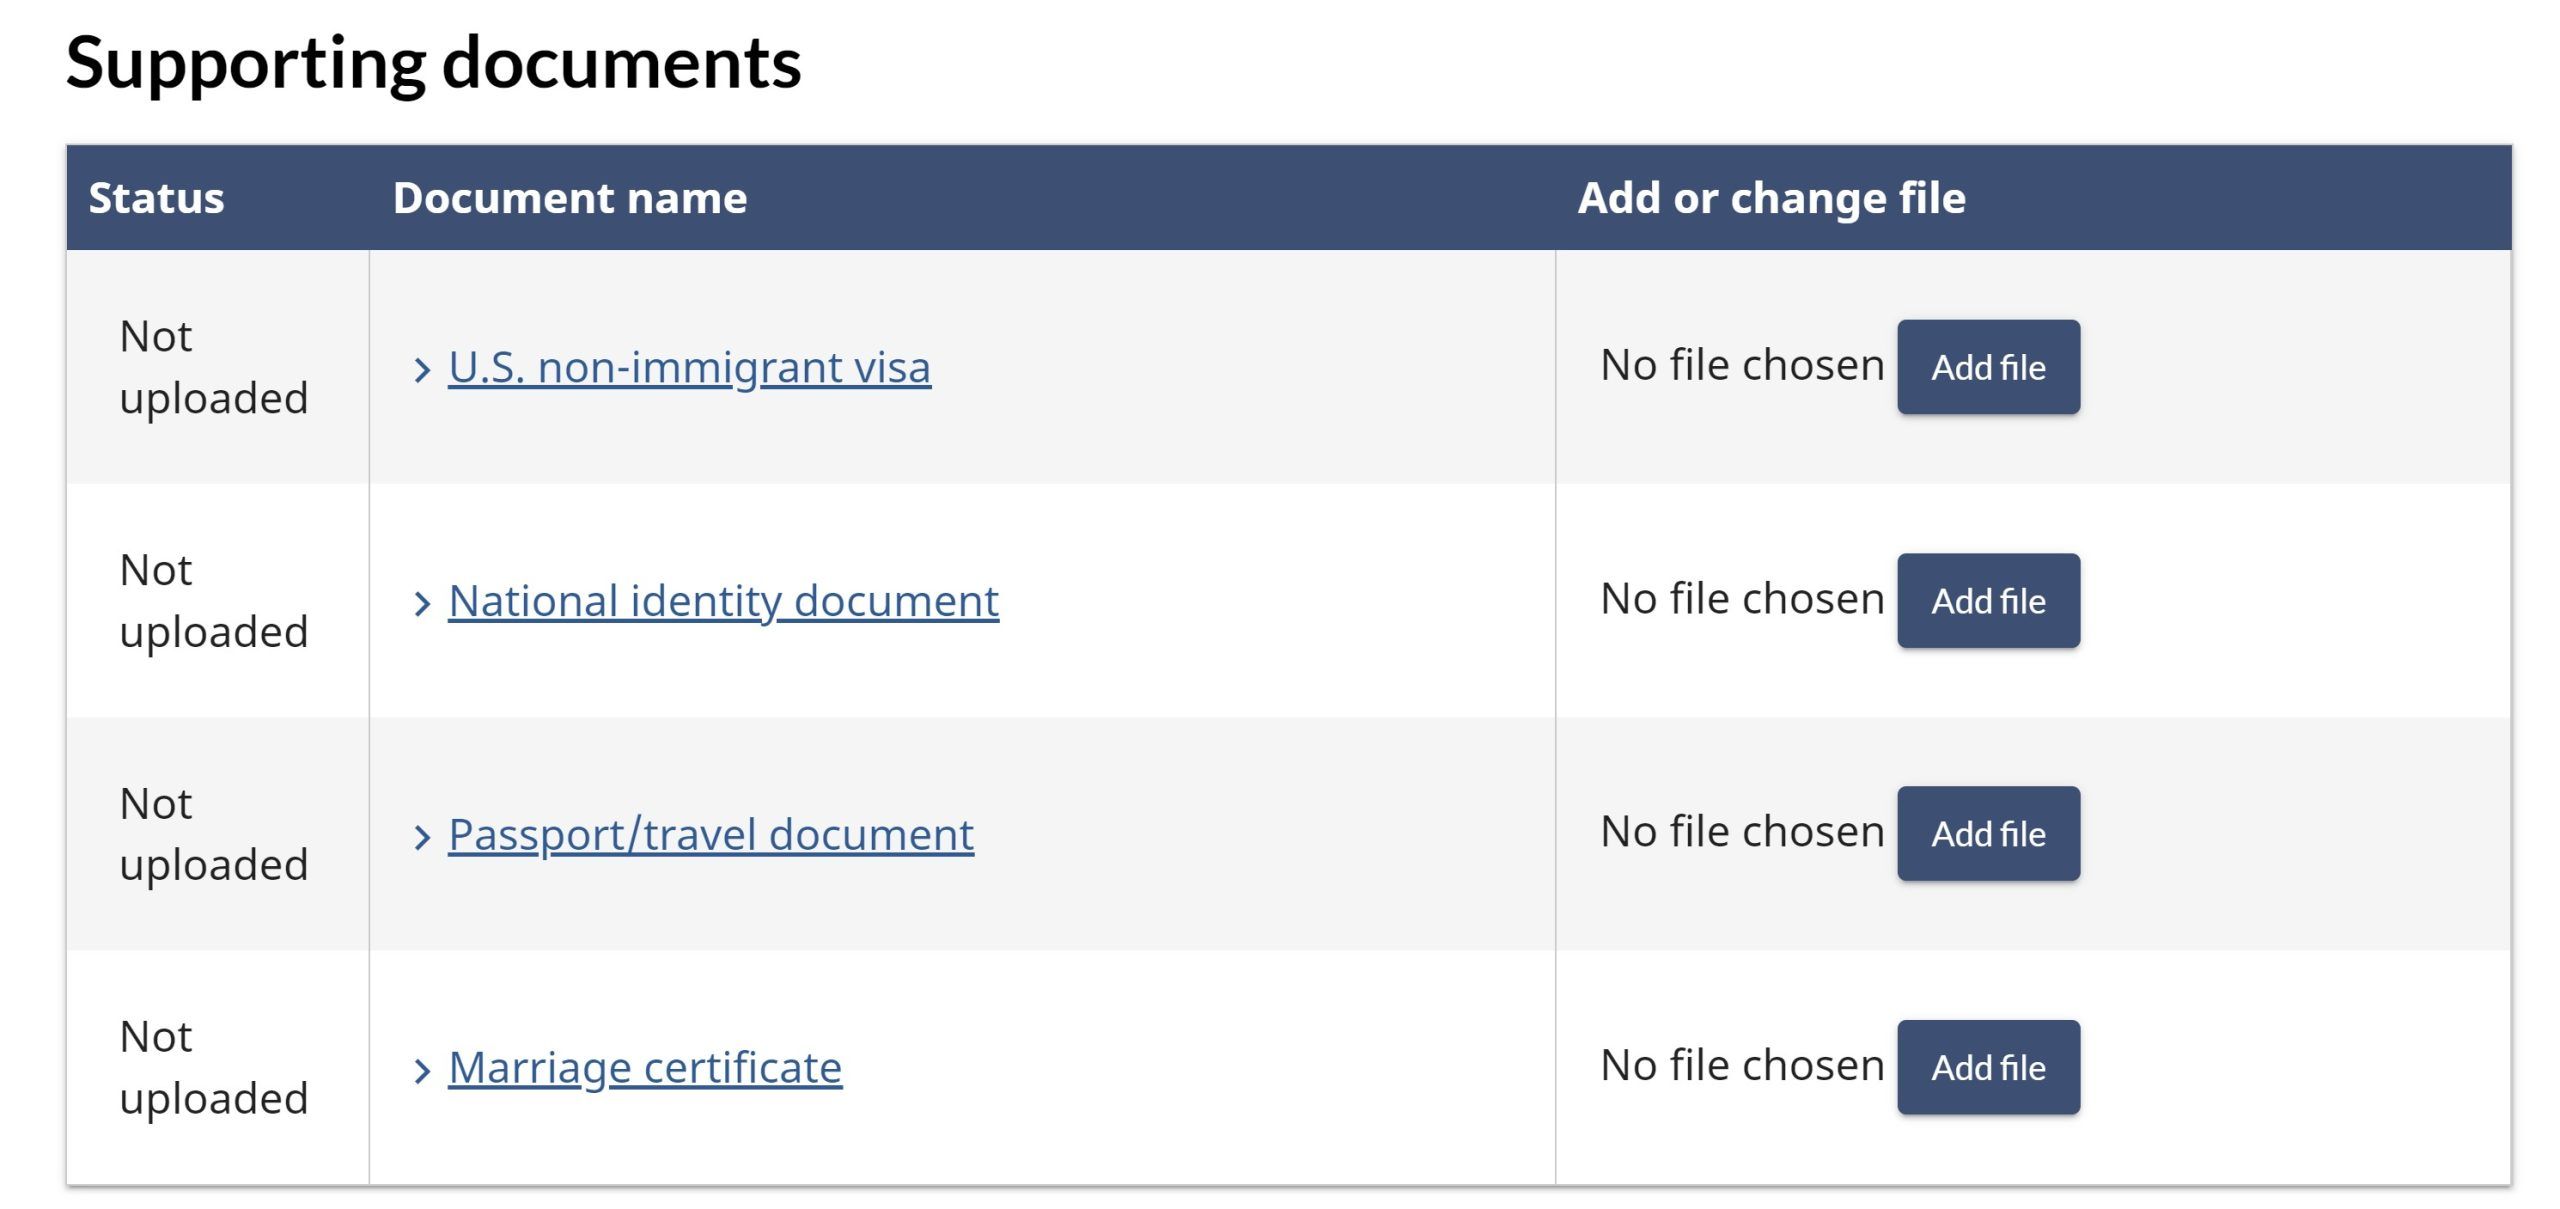This screenshot has height=1209, width=2560.
Task: Open the U.S. non-immigrant visa link
Action: pyautogui.click(x=689, y=367)
